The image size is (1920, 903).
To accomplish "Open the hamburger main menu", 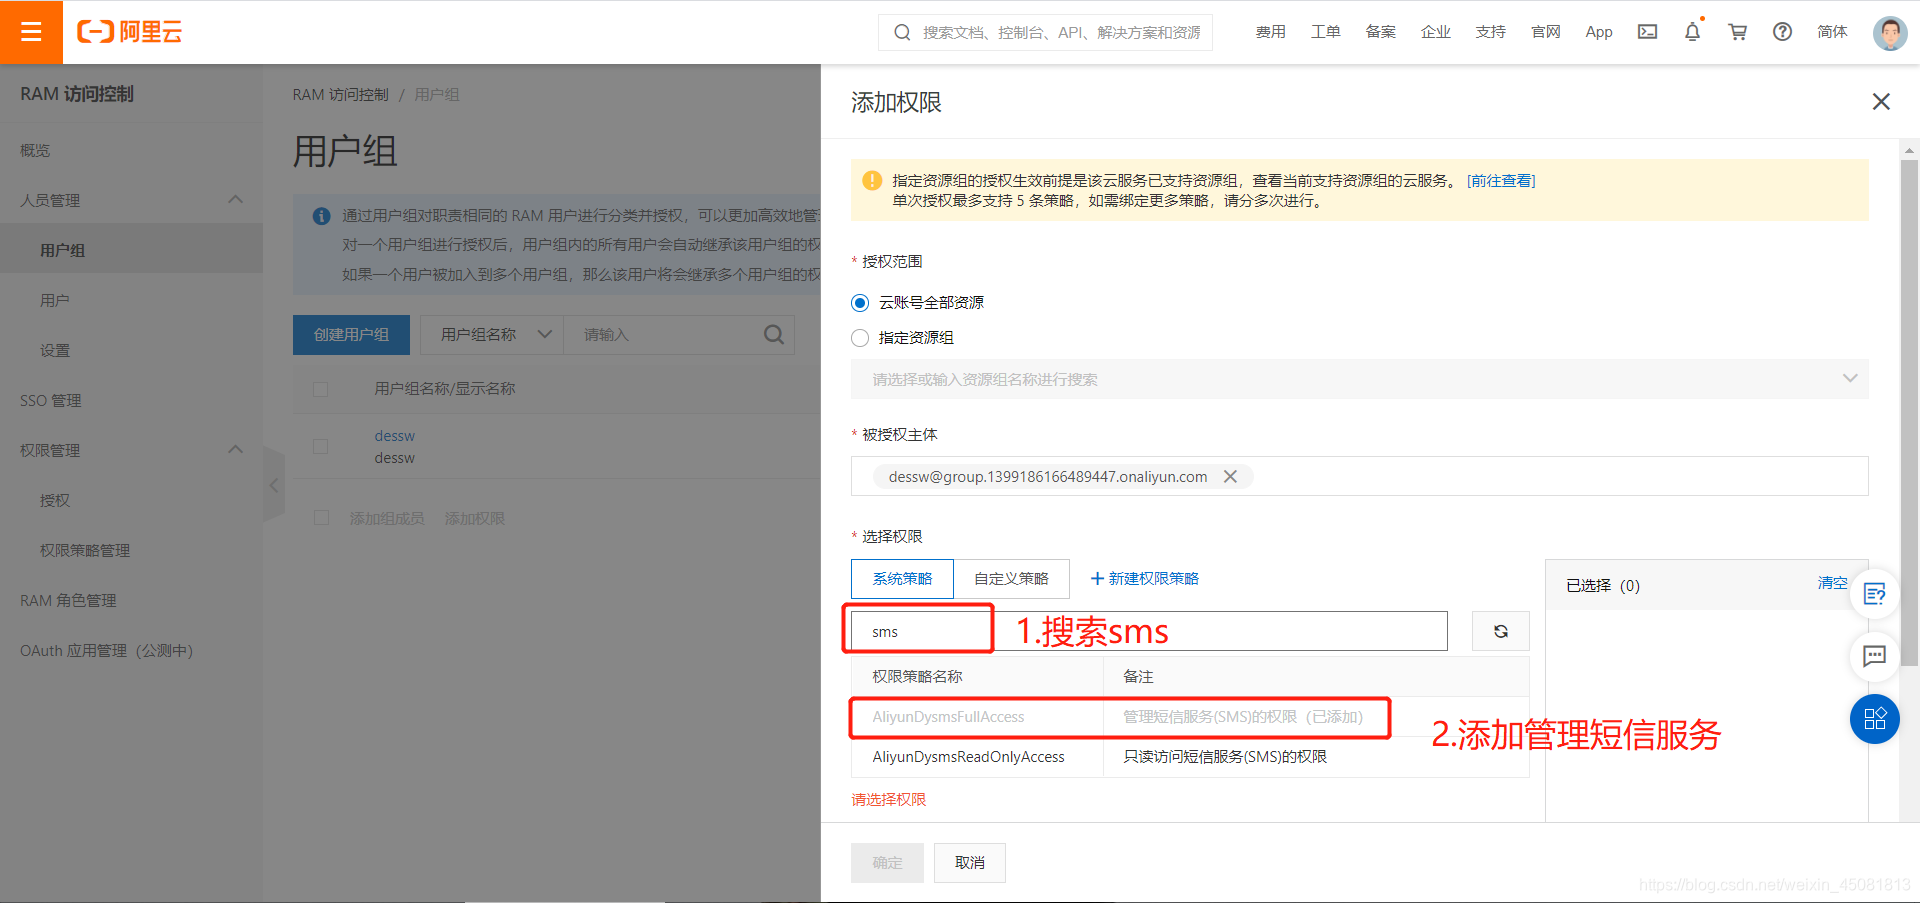I will pyautogui.click(x=31, y=32).
